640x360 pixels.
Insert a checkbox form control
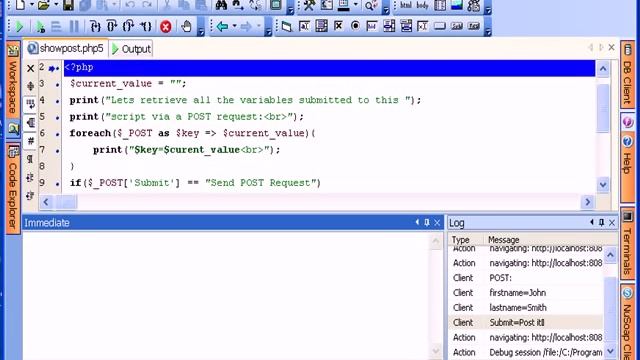coord(338,26)
